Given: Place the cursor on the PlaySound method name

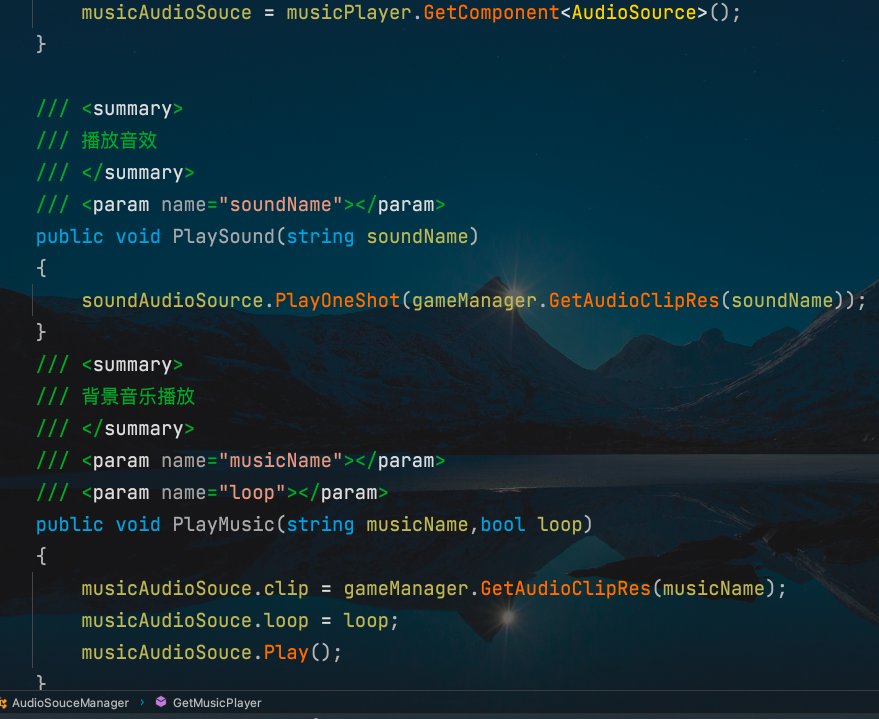Looking at the screenshot, I should pyautogui.click(x=224, y=236).
